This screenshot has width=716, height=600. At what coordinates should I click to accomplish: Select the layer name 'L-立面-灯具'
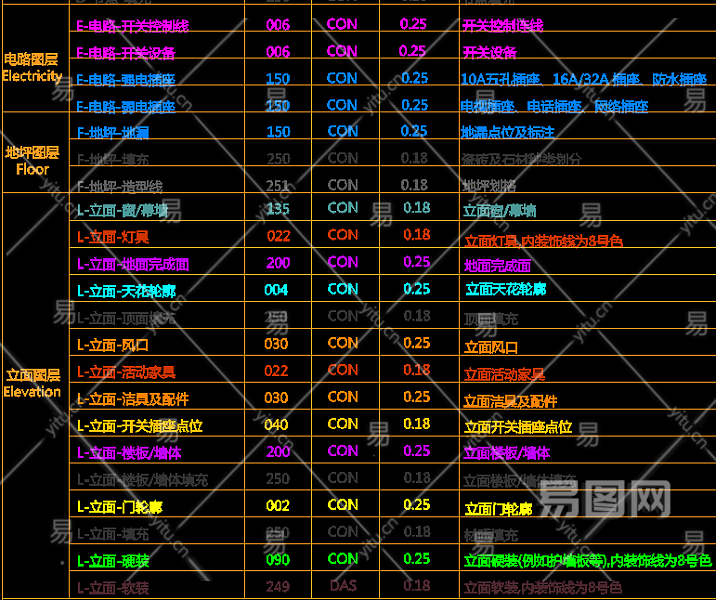click(x=113, y=237)
